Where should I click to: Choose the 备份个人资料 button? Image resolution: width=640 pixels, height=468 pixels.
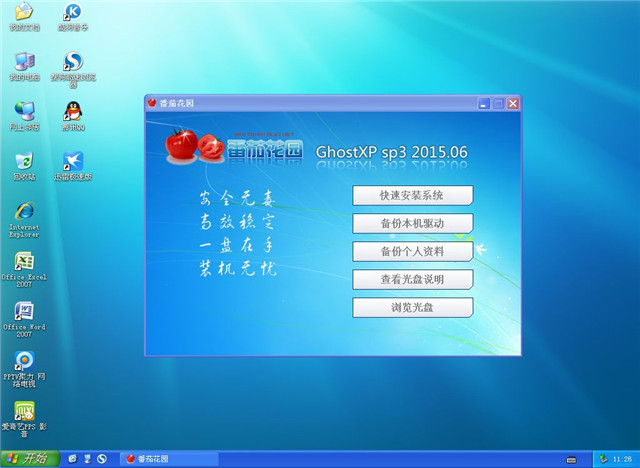click(x=412, y=251)
